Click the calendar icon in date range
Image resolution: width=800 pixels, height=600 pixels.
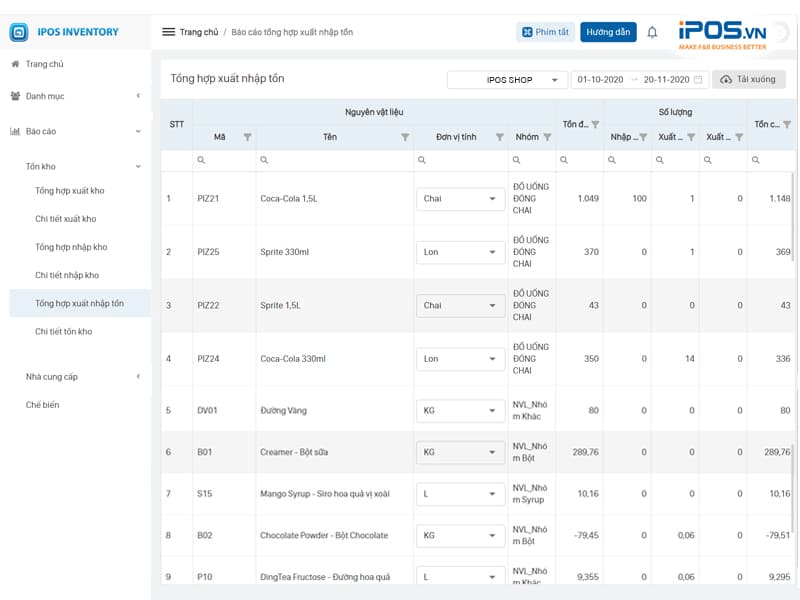[x=698, y=79]
